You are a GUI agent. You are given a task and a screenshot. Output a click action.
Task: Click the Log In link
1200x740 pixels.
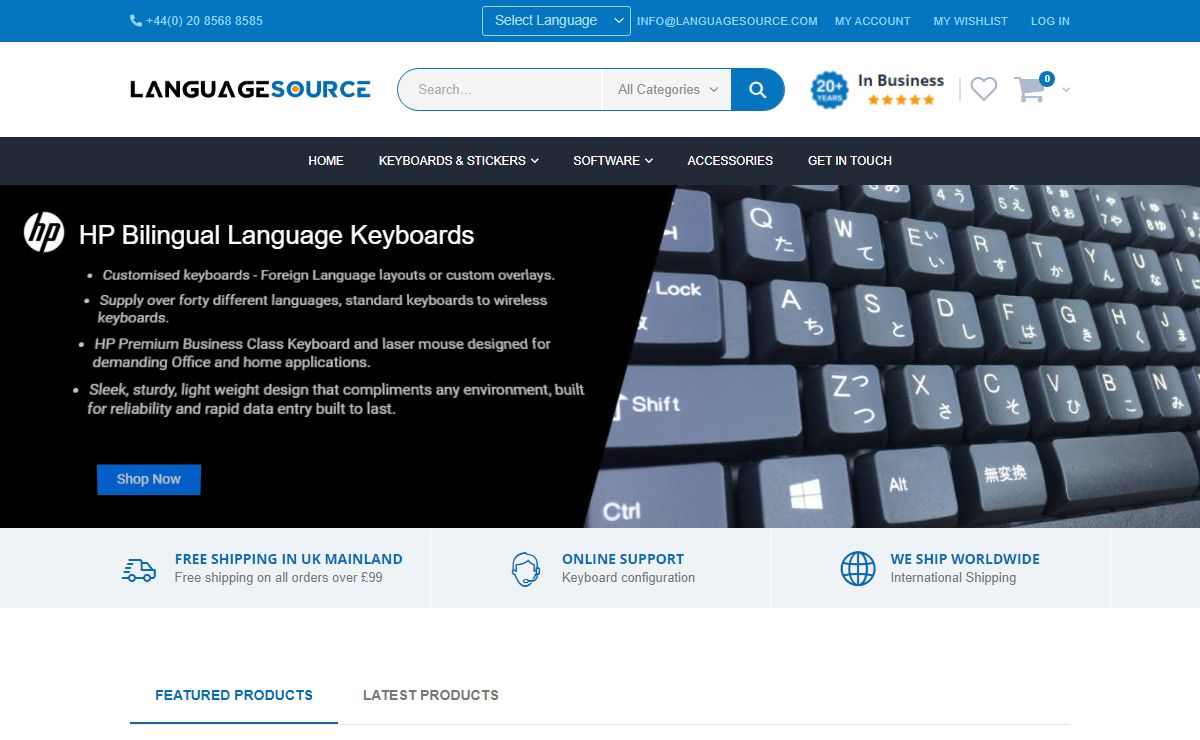(x=1050, y=21)
